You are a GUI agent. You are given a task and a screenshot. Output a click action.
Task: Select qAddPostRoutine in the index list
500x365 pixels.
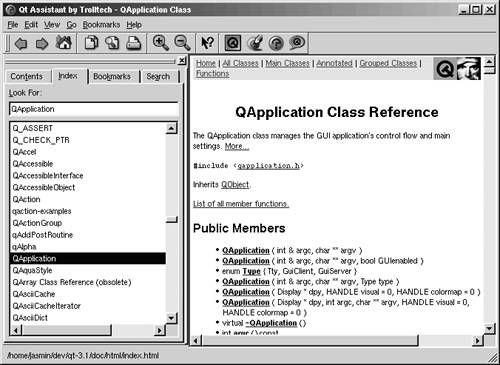88,235
